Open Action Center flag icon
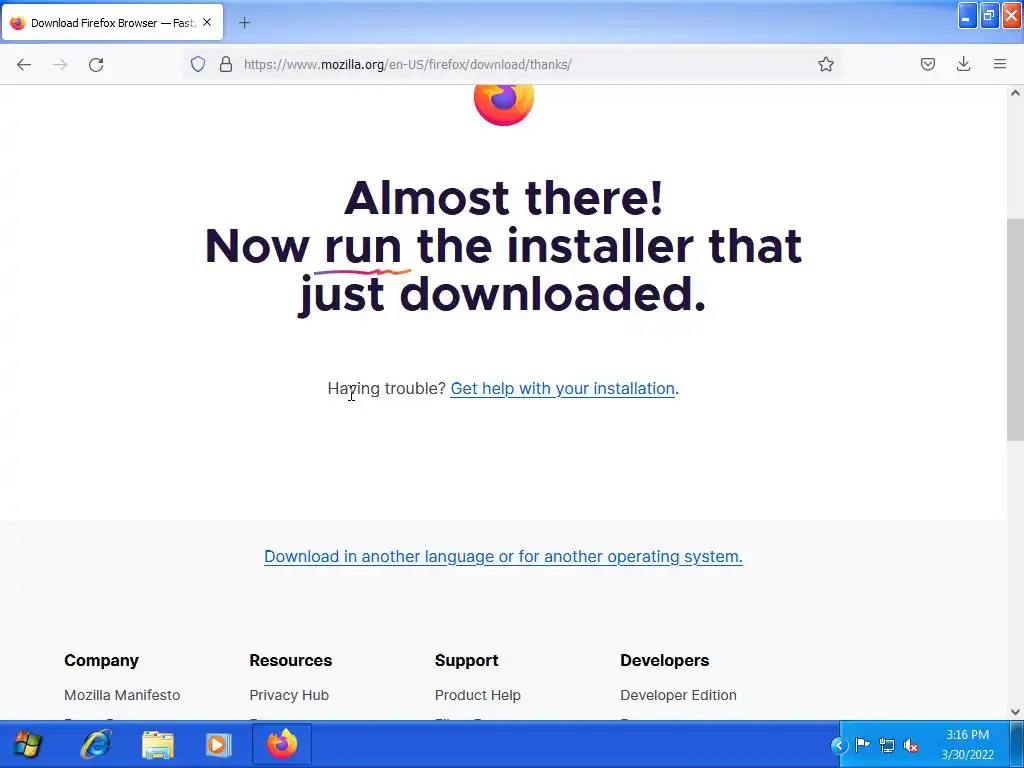 (862, 744)
